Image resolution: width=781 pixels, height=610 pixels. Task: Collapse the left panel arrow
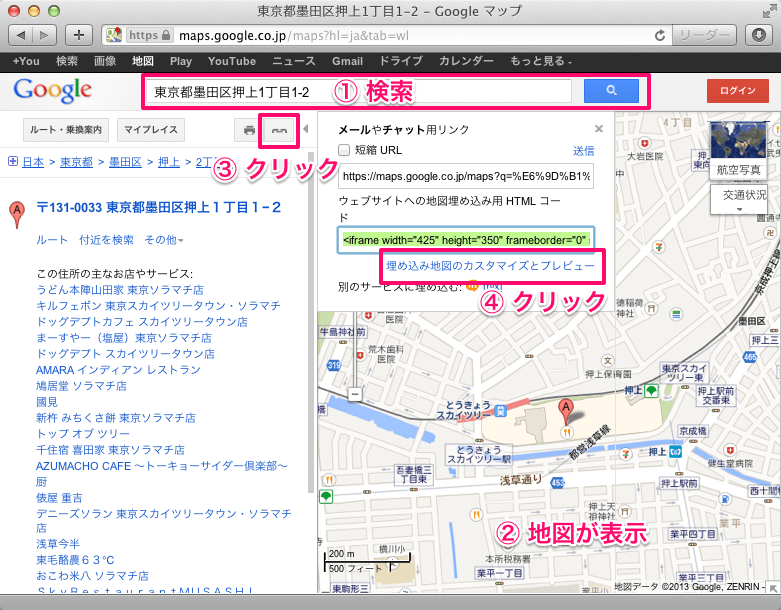click(x=306, y=129)
